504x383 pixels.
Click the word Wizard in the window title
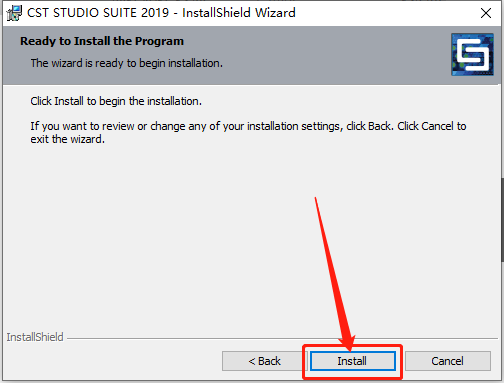click(x=275, y=13)
